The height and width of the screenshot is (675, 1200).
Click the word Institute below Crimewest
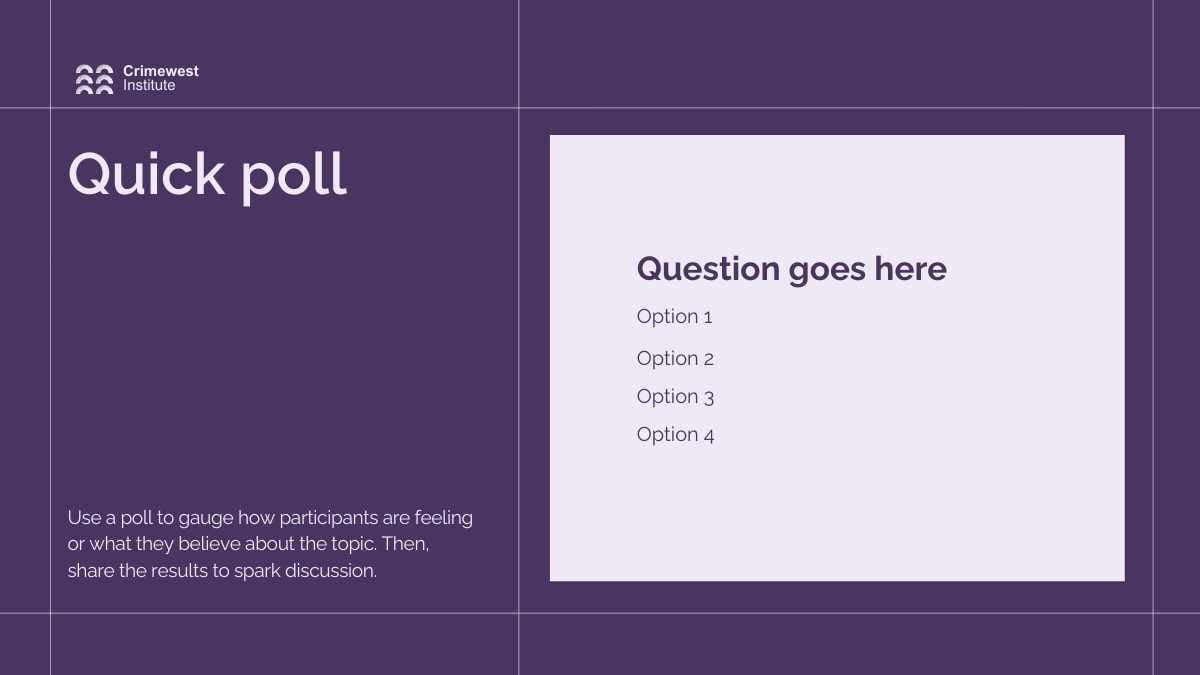point(149,86)
